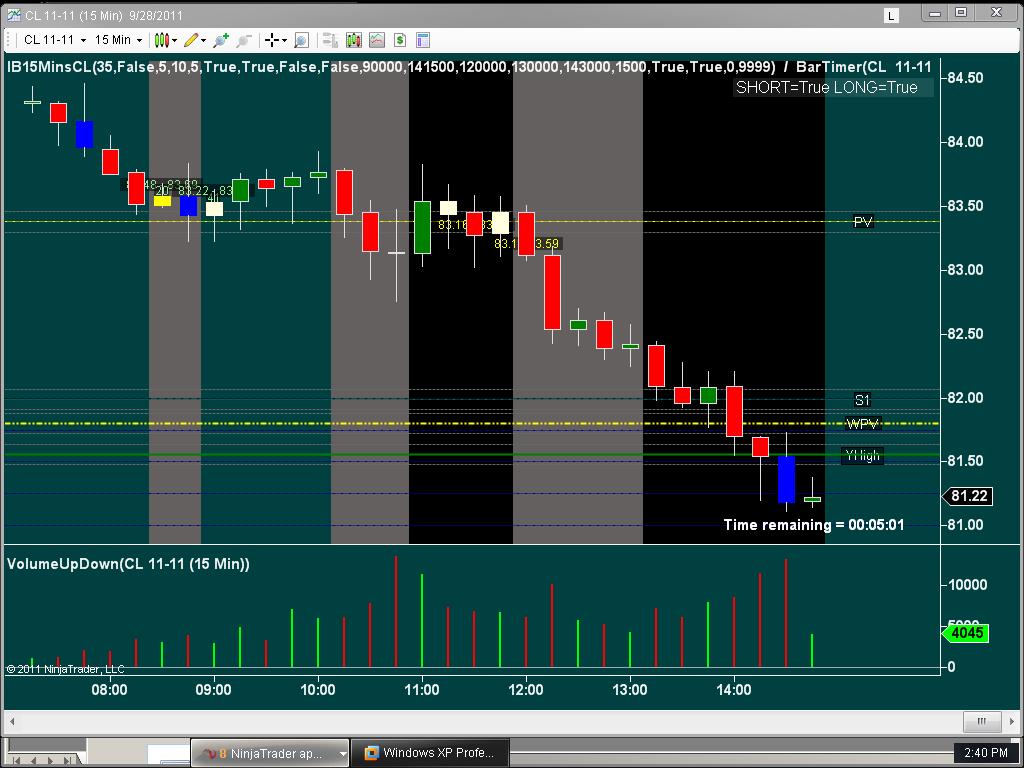Click the tallest red volume bar before 11:00

click(x=396, y=611)
